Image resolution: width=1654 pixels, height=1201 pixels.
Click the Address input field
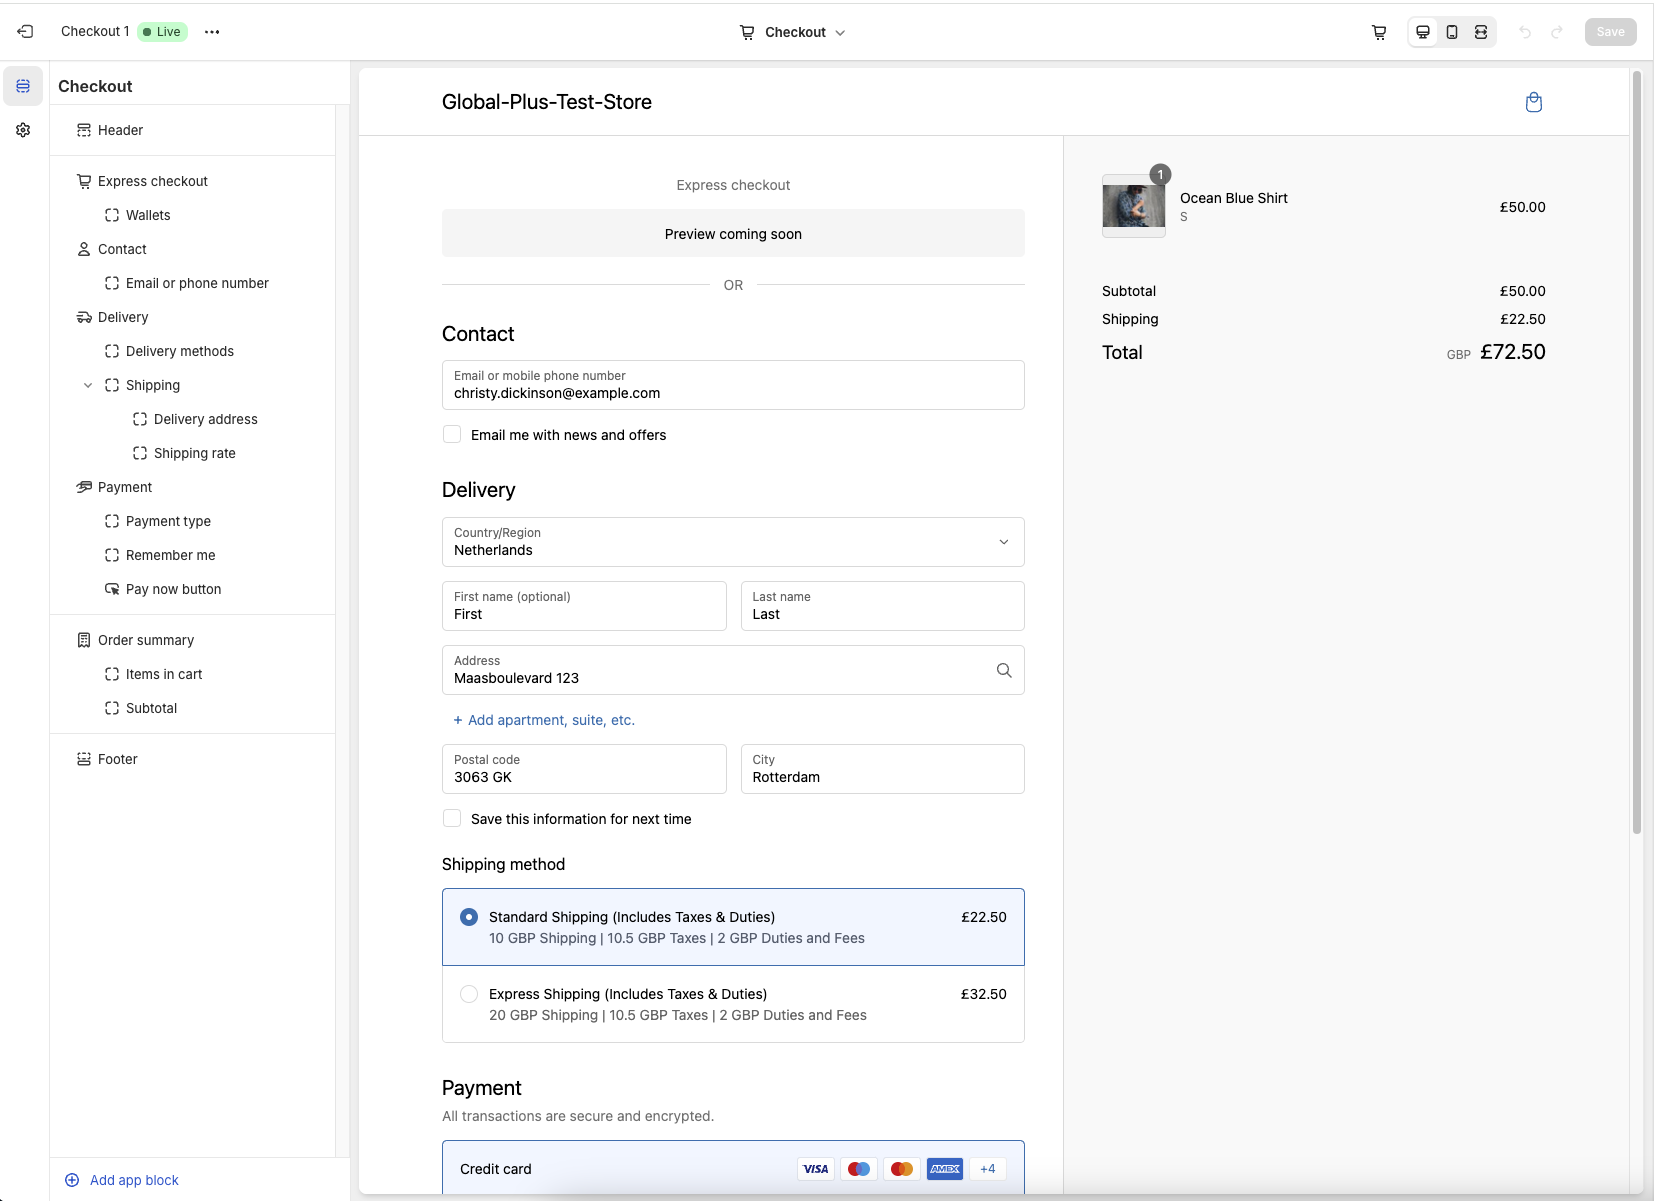(x=733, y=670)
